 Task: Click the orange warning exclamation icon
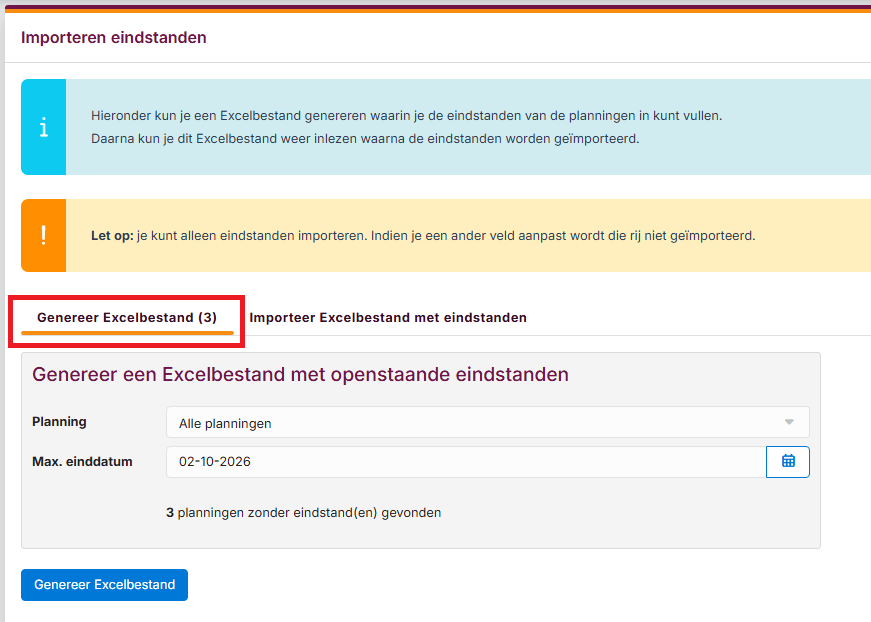pyautogui.click(x=44, y=235)
